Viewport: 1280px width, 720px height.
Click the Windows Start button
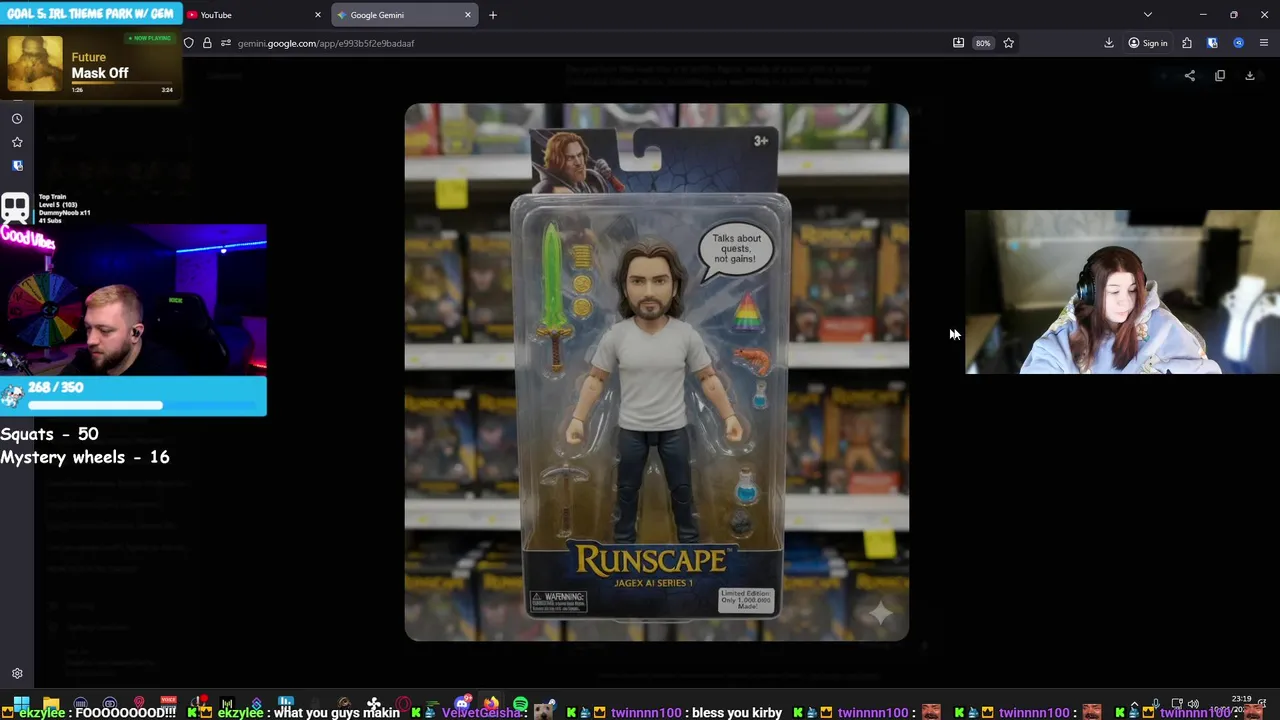tap(21, 704)
